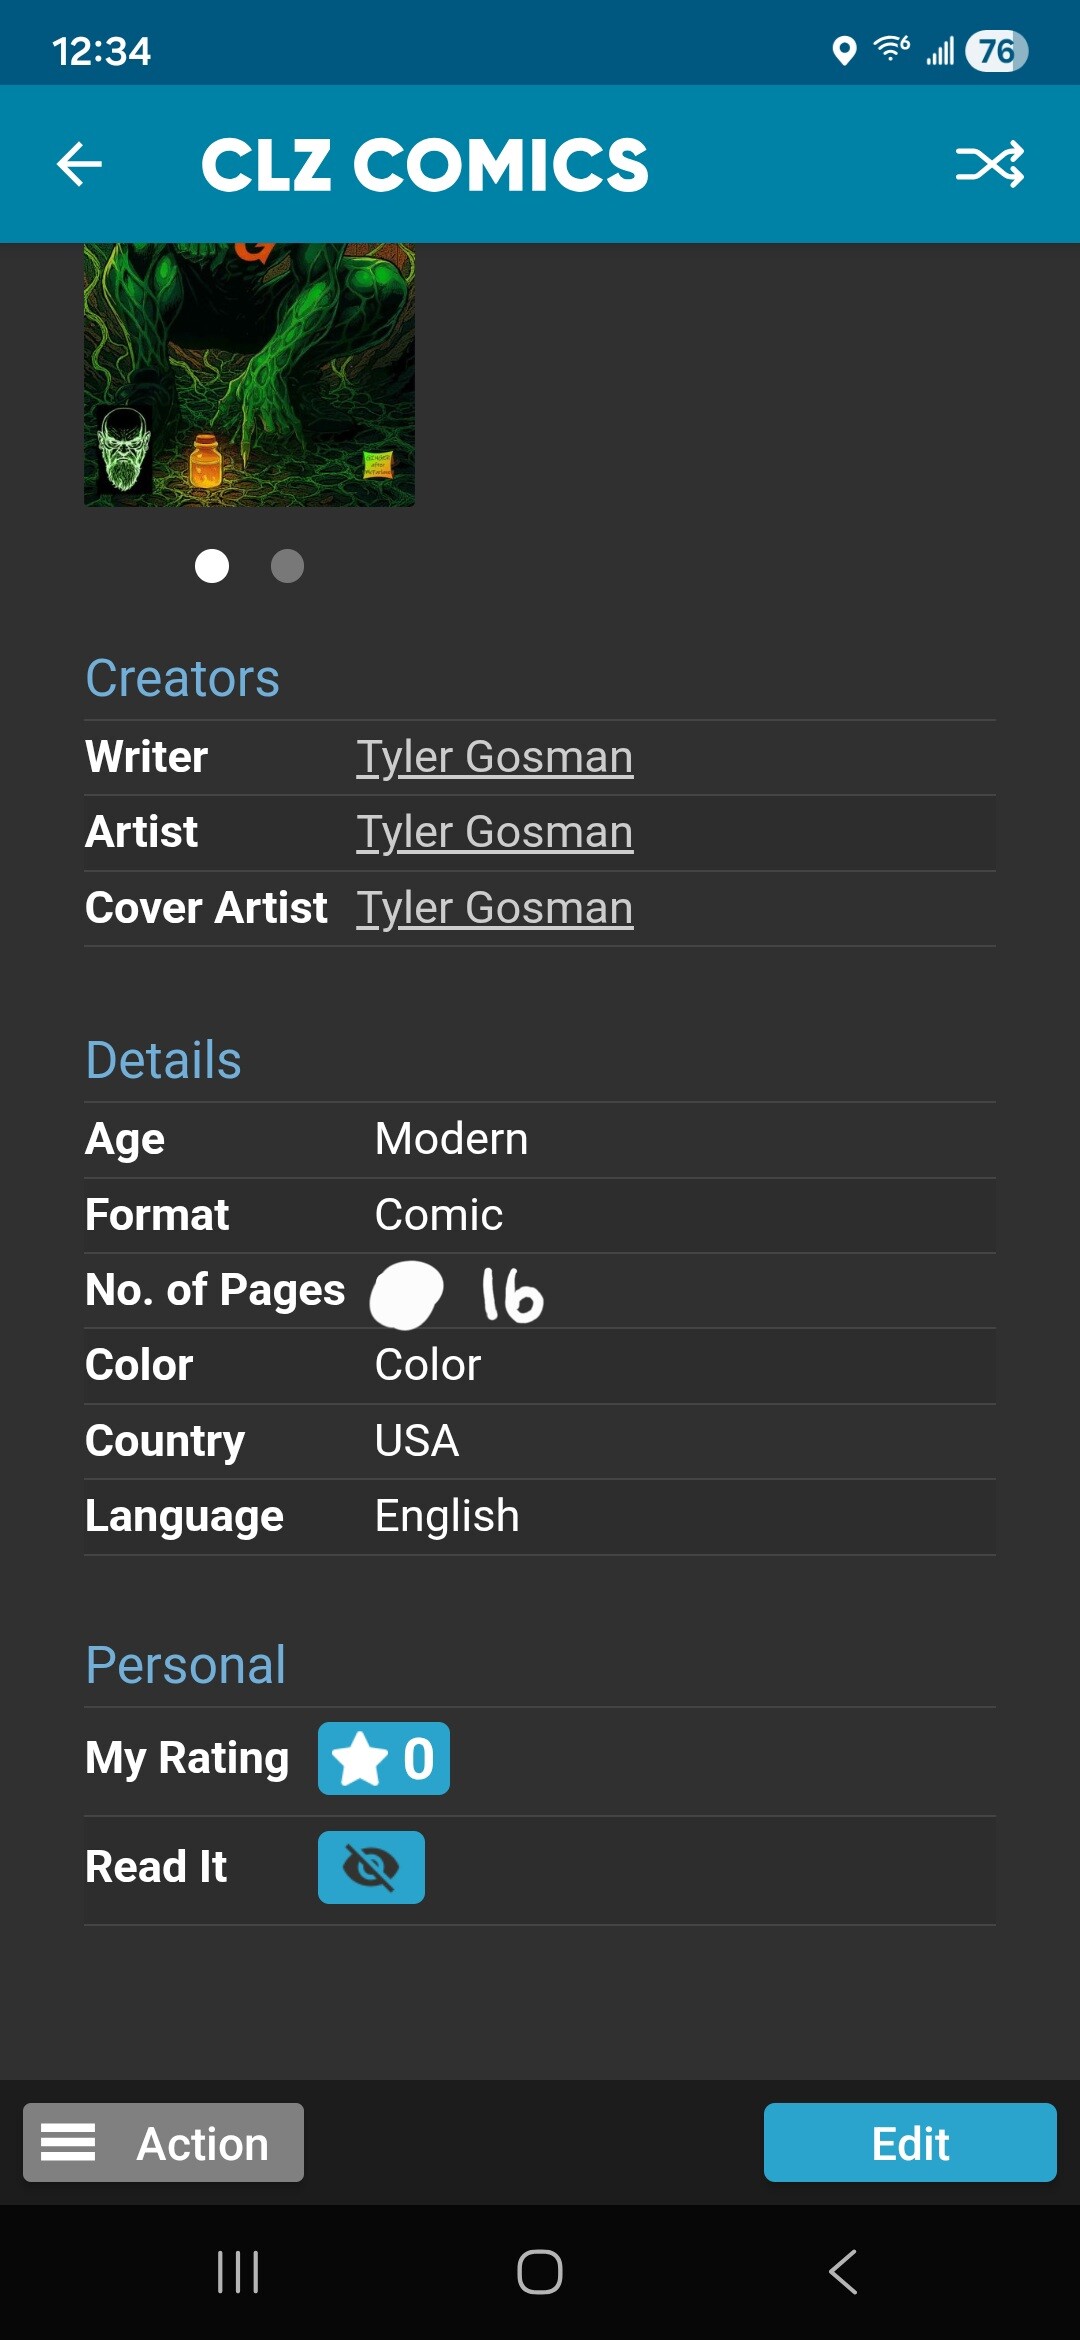Tap the back arrow in header
This screenshot has height=2340, width=1080.
point(80,164)
